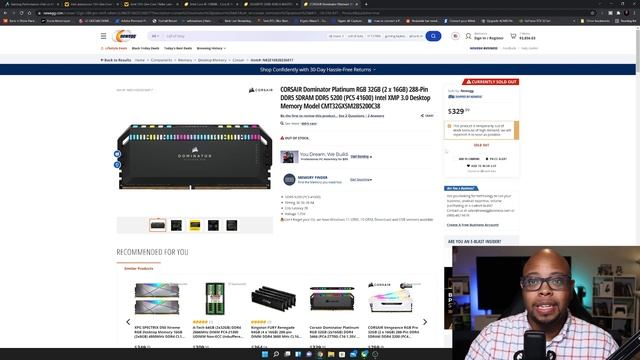
Task: Click the Home breadcrumb link
Action: click(x=140, y=60)
